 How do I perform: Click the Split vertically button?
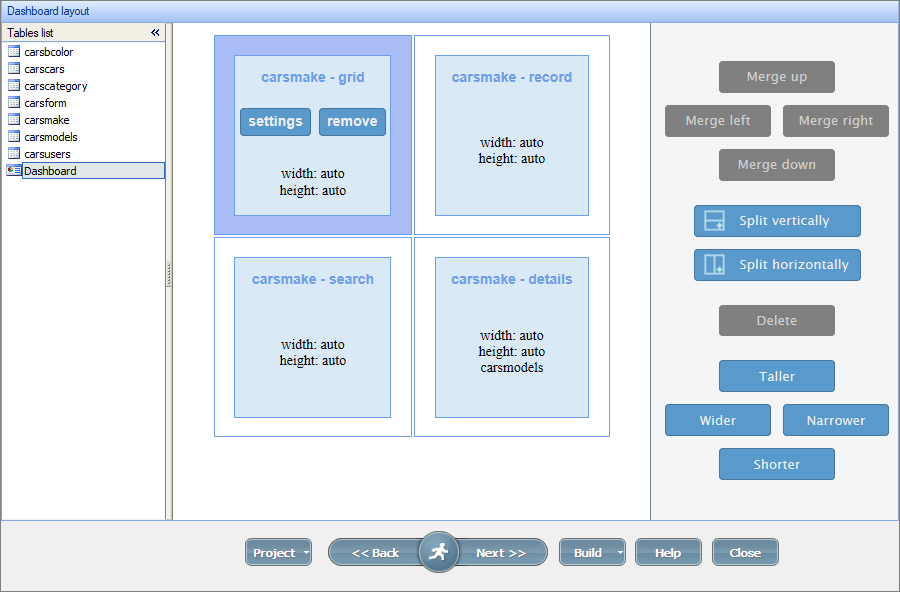(777, 221)
